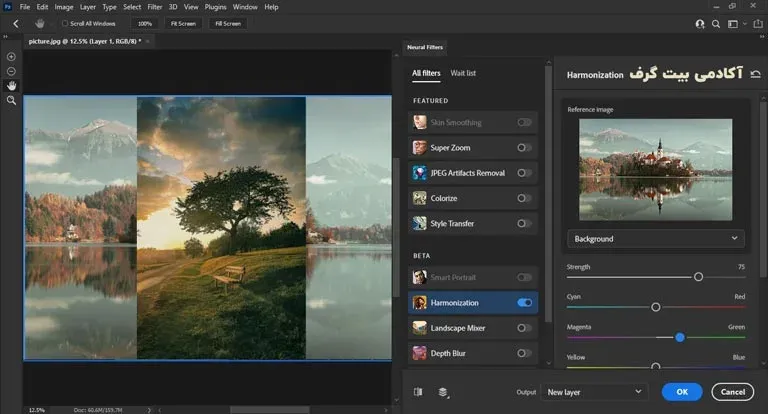Click the Cancel button
768x414 pixels.
[733, 392]
